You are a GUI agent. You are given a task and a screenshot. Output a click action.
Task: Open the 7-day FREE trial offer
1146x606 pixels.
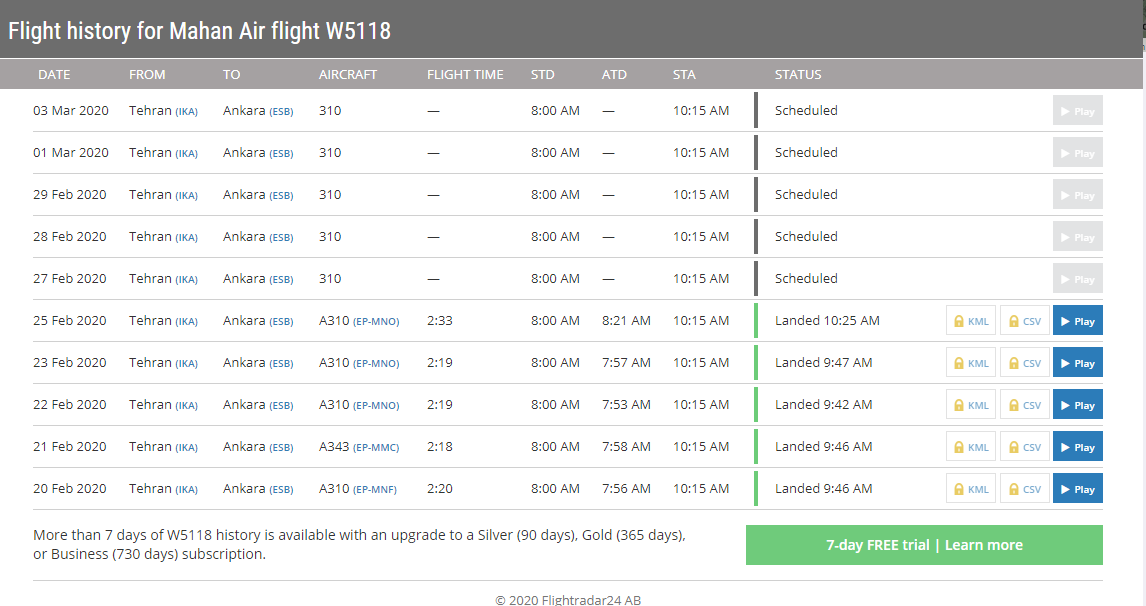pyautogui.click(x=924, y=545)
